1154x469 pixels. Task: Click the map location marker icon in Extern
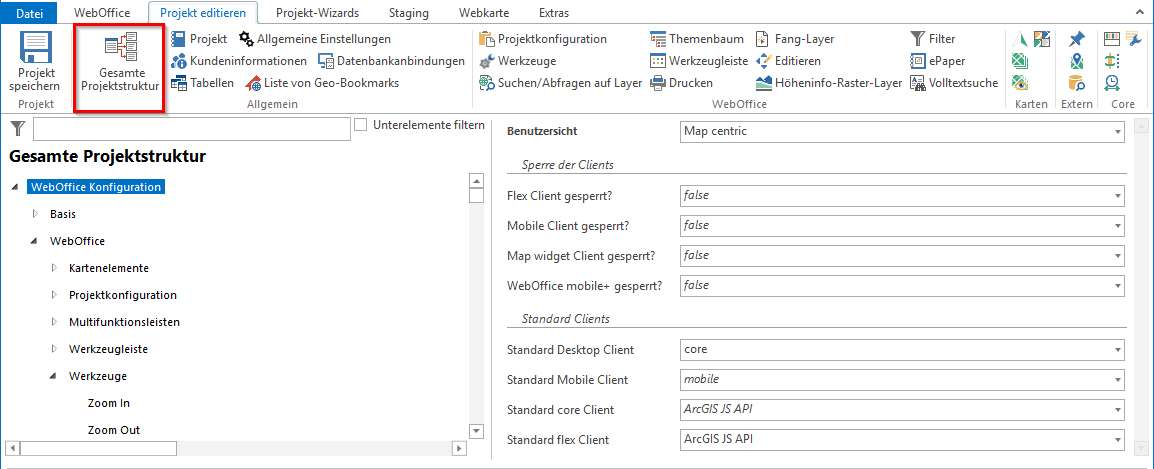[1077, 61]
